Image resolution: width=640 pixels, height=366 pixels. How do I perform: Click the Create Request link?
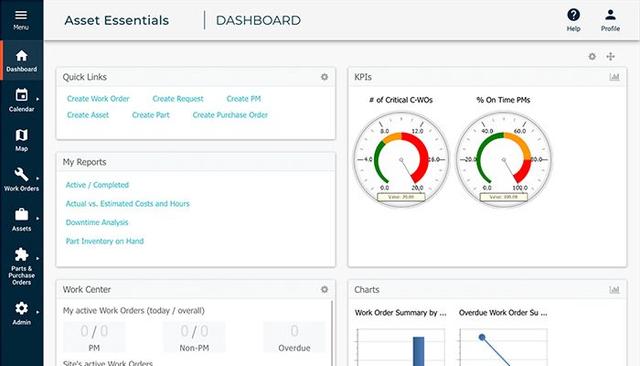click(x=178, y=99)
